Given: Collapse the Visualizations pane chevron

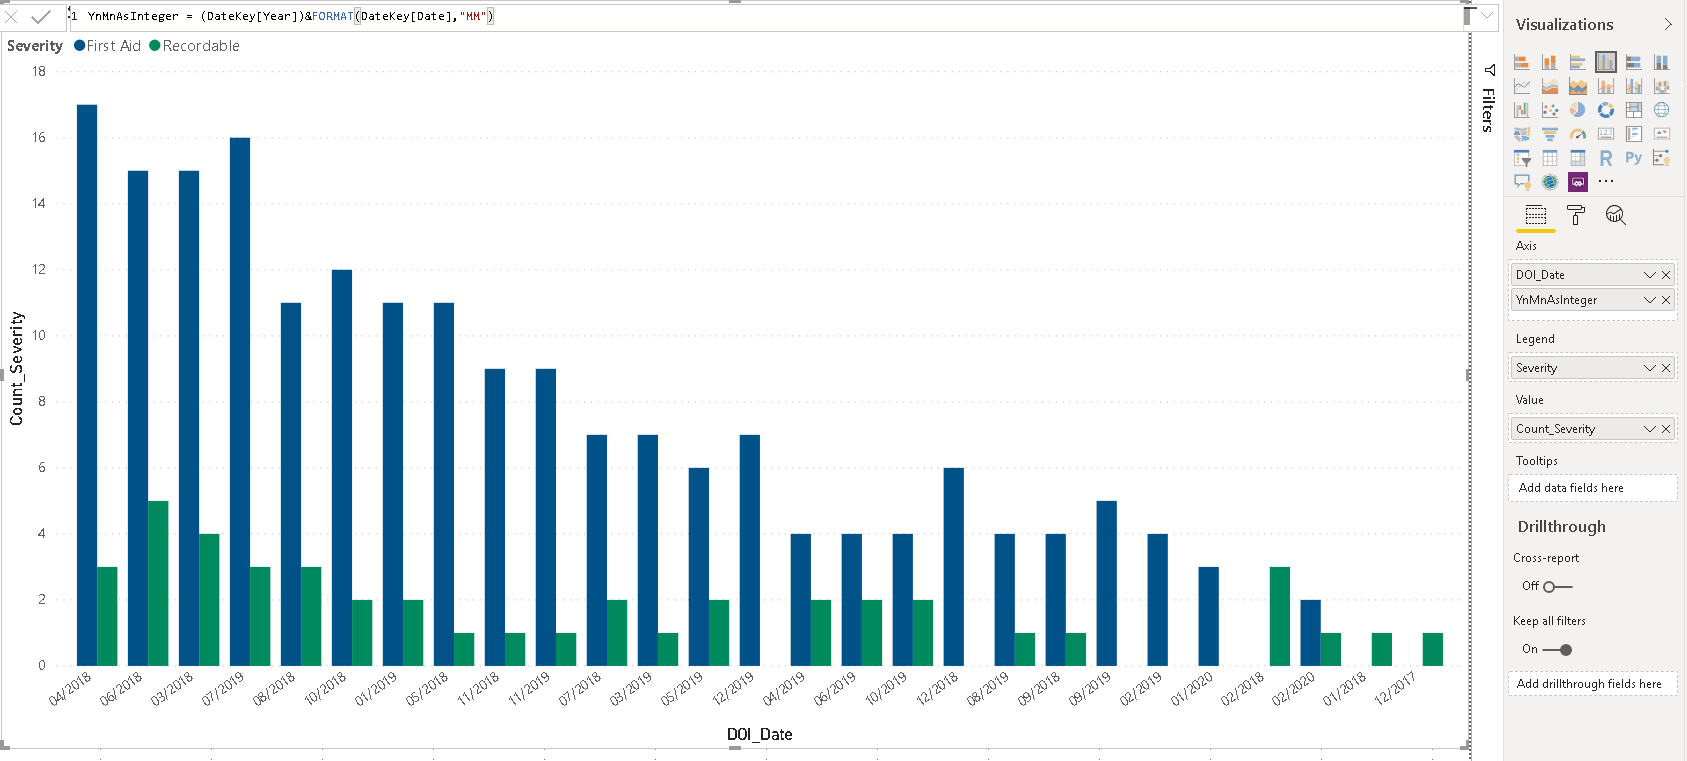Looking at the screenshot, I should point(1668,25).
